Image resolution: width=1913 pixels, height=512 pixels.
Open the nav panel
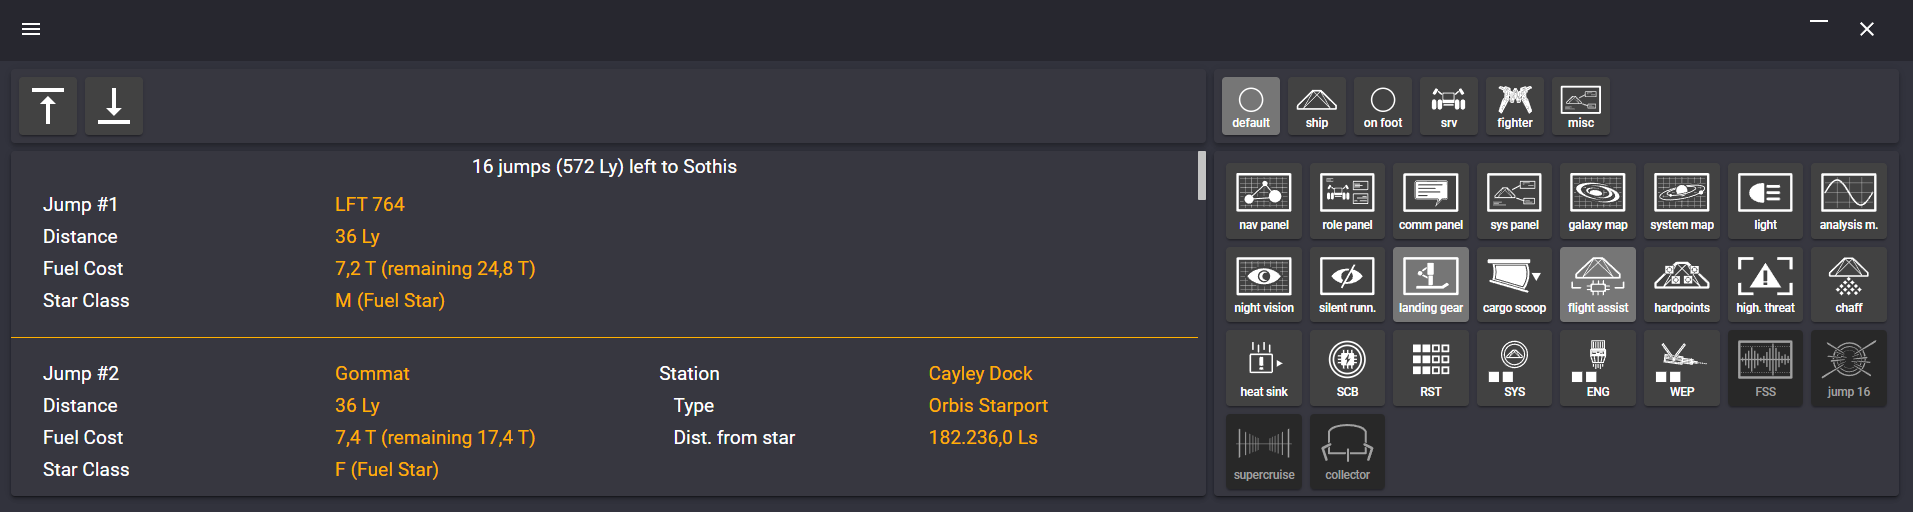point(1264,200)
